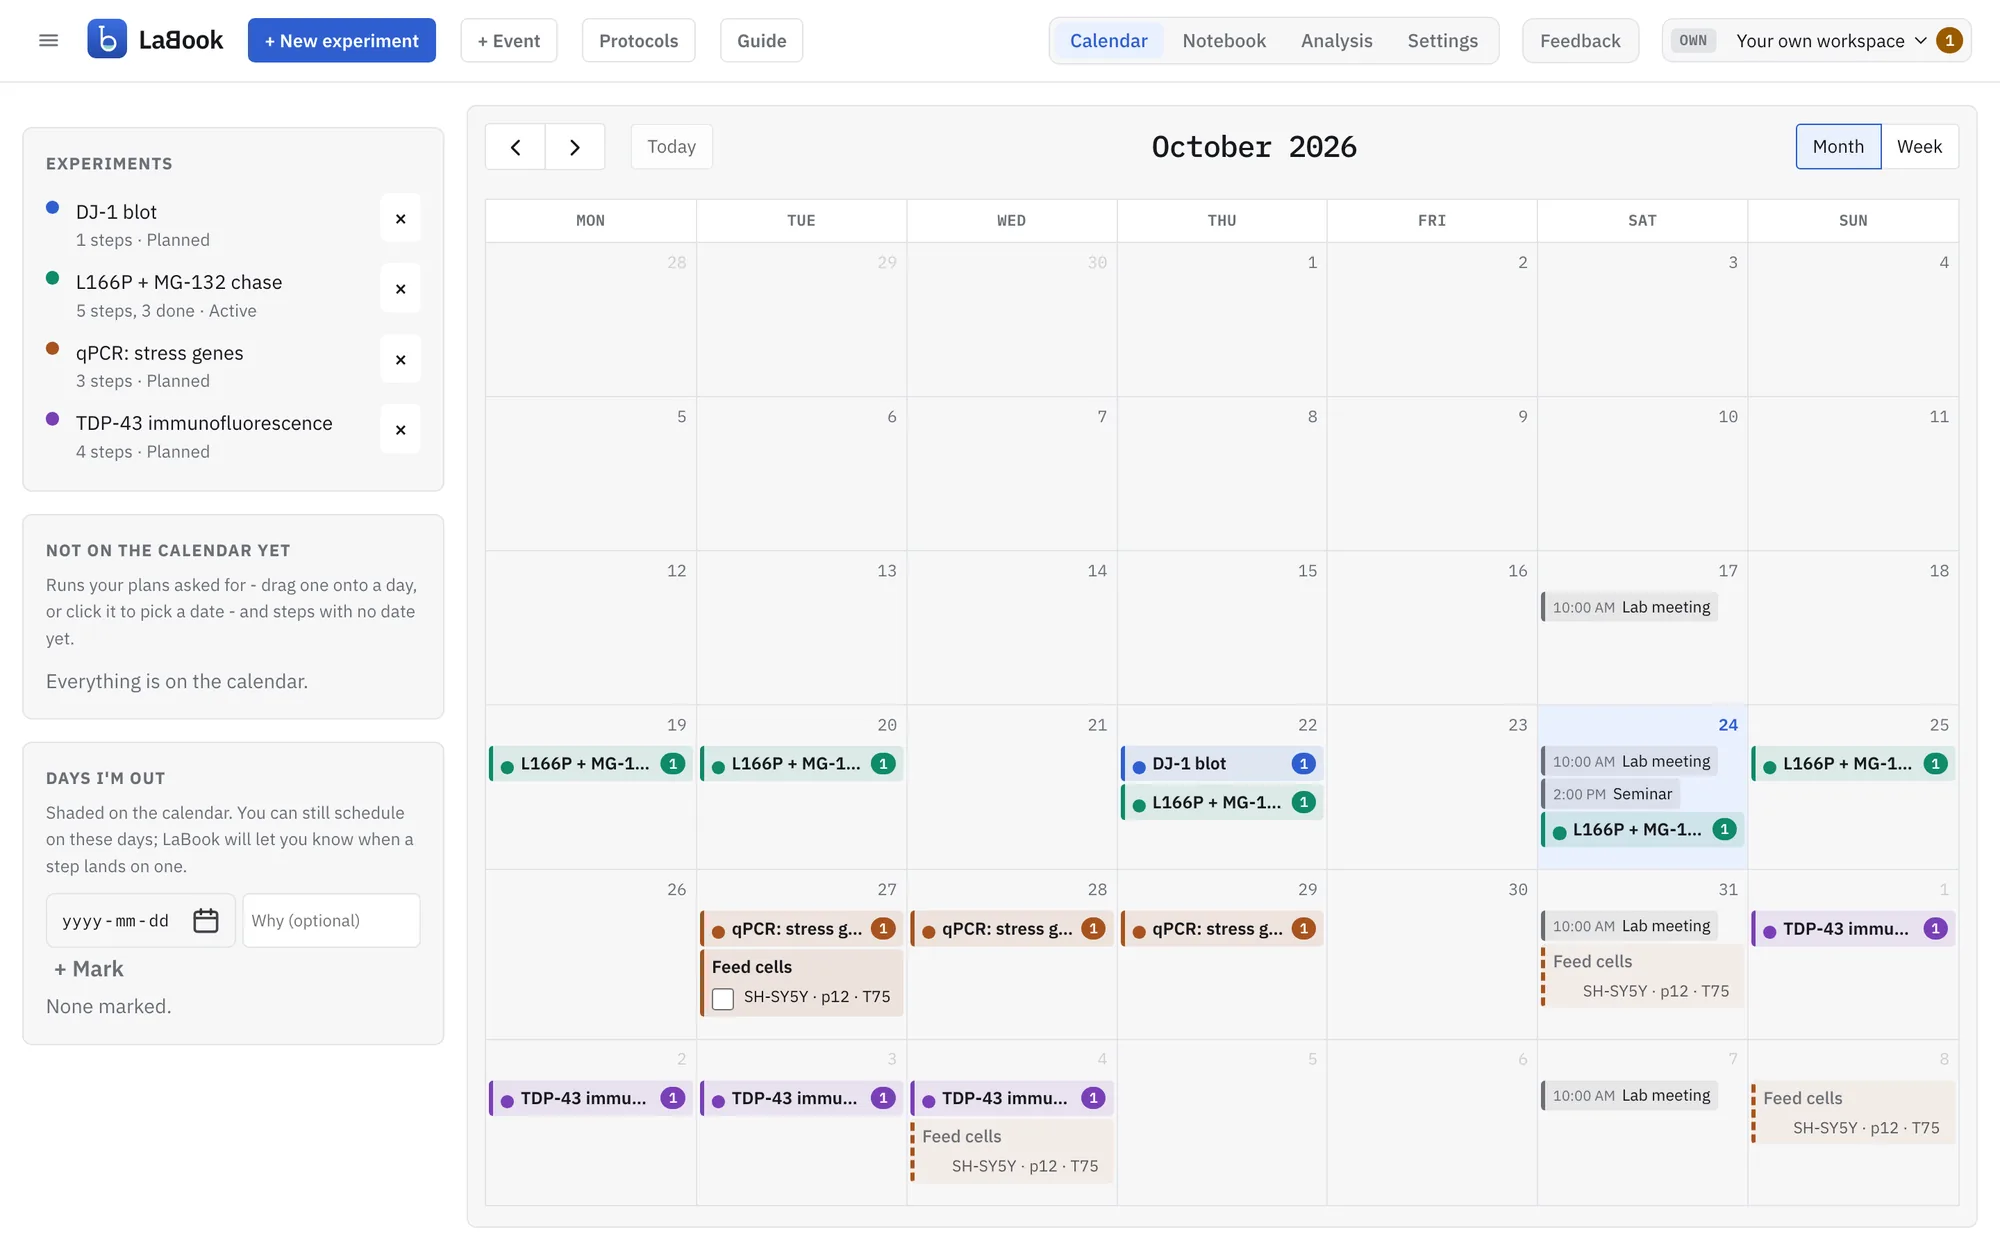2000x1250 pixels.
Task: Click the workspace notification badge
Action: (x=1949, y=41)
